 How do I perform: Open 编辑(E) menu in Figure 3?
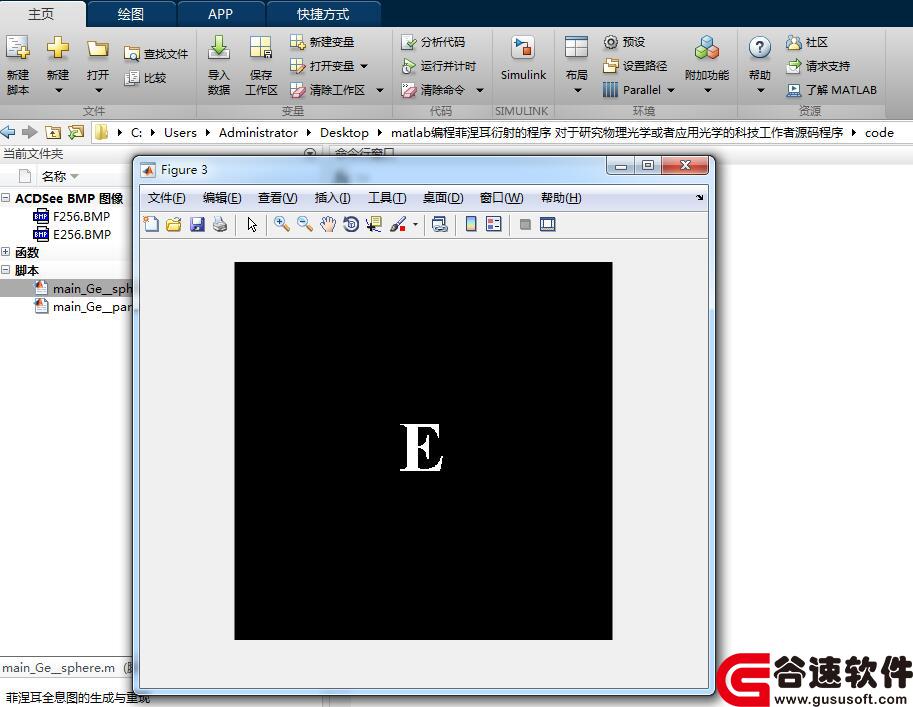point(222,198)
